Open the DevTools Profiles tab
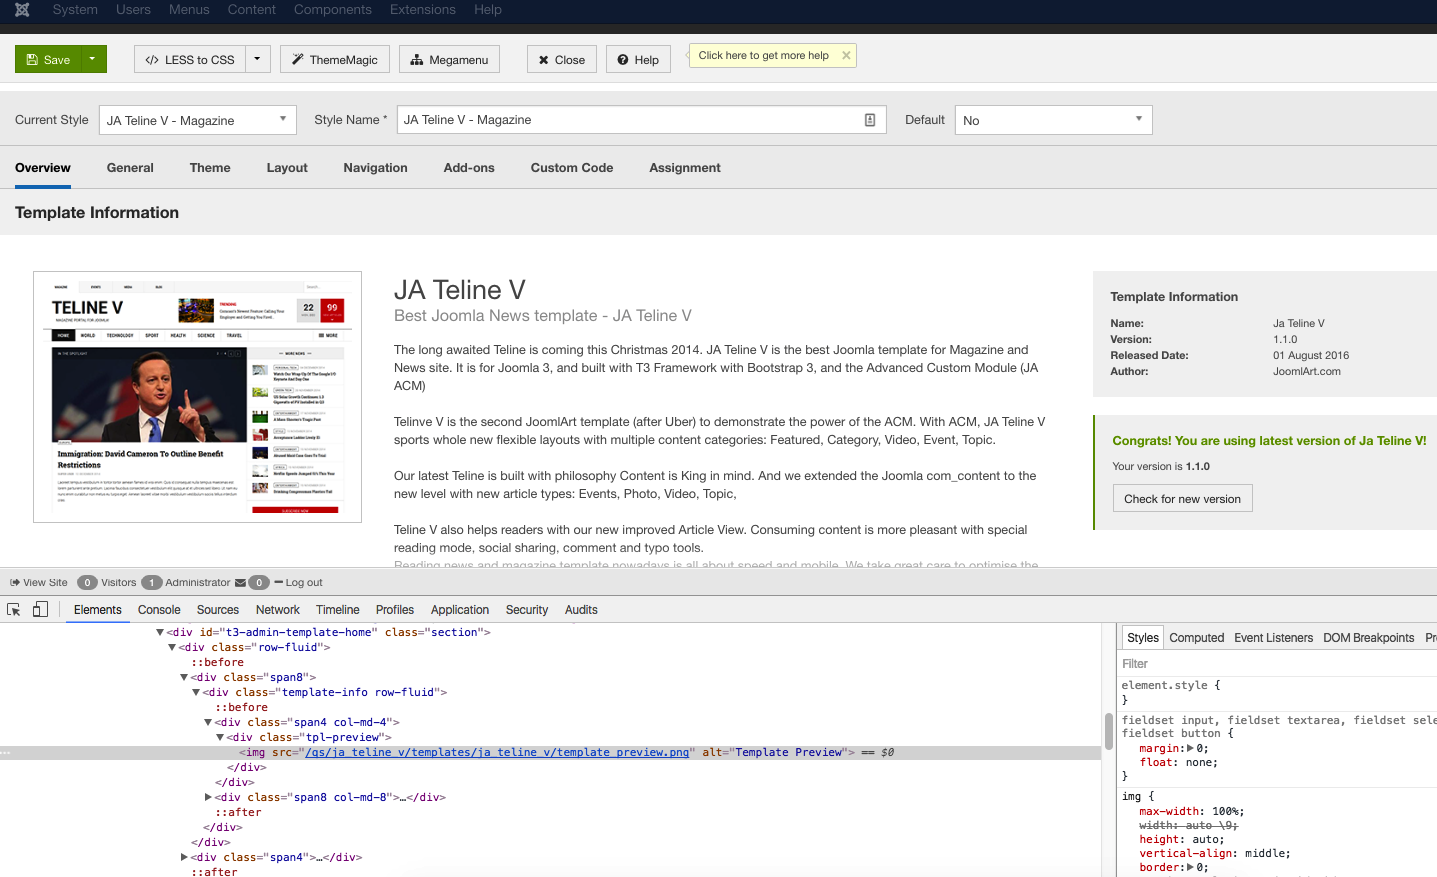The height and width of the screenshot is (877, 1437). tap(395, 610)
